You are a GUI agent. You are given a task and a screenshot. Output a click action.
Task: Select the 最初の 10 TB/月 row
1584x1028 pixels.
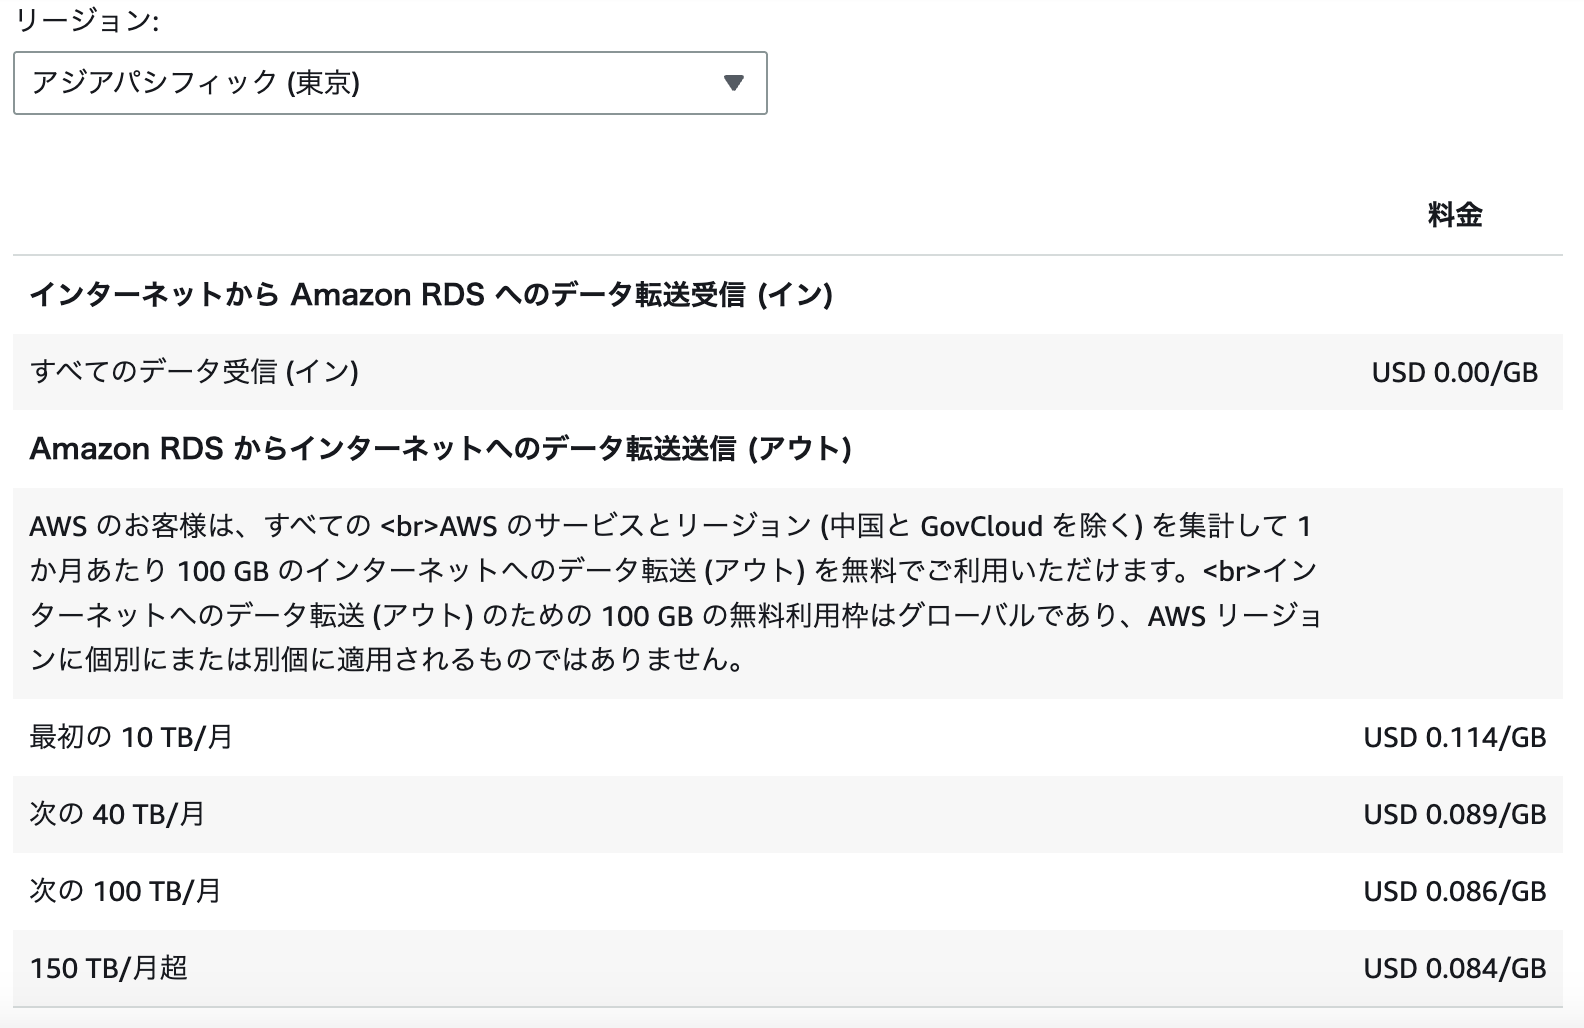pos(788,738)
